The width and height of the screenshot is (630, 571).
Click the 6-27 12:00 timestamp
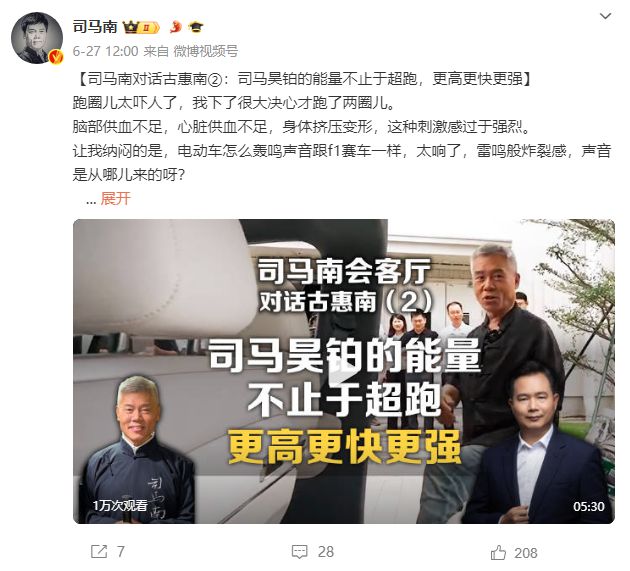[x=105, y=51]
